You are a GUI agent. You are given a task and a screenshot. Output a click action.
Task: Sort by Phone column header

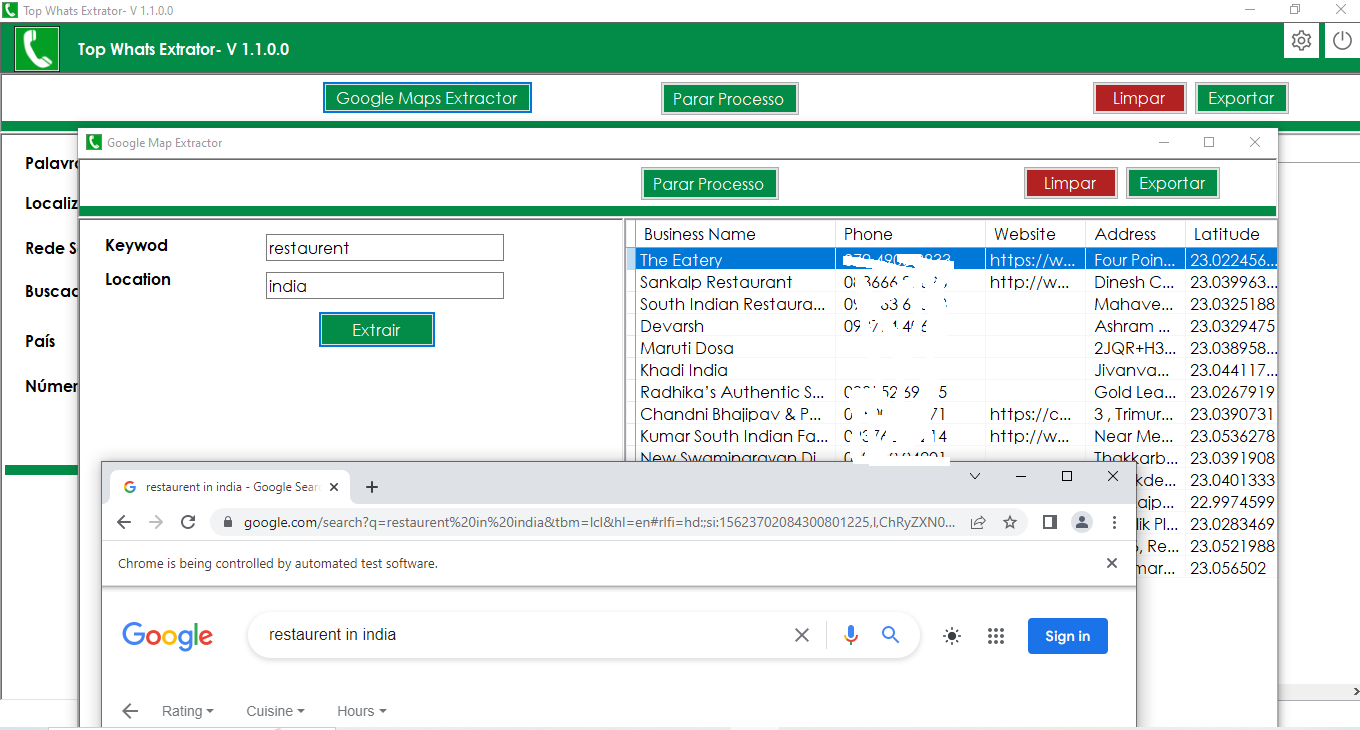910,234
